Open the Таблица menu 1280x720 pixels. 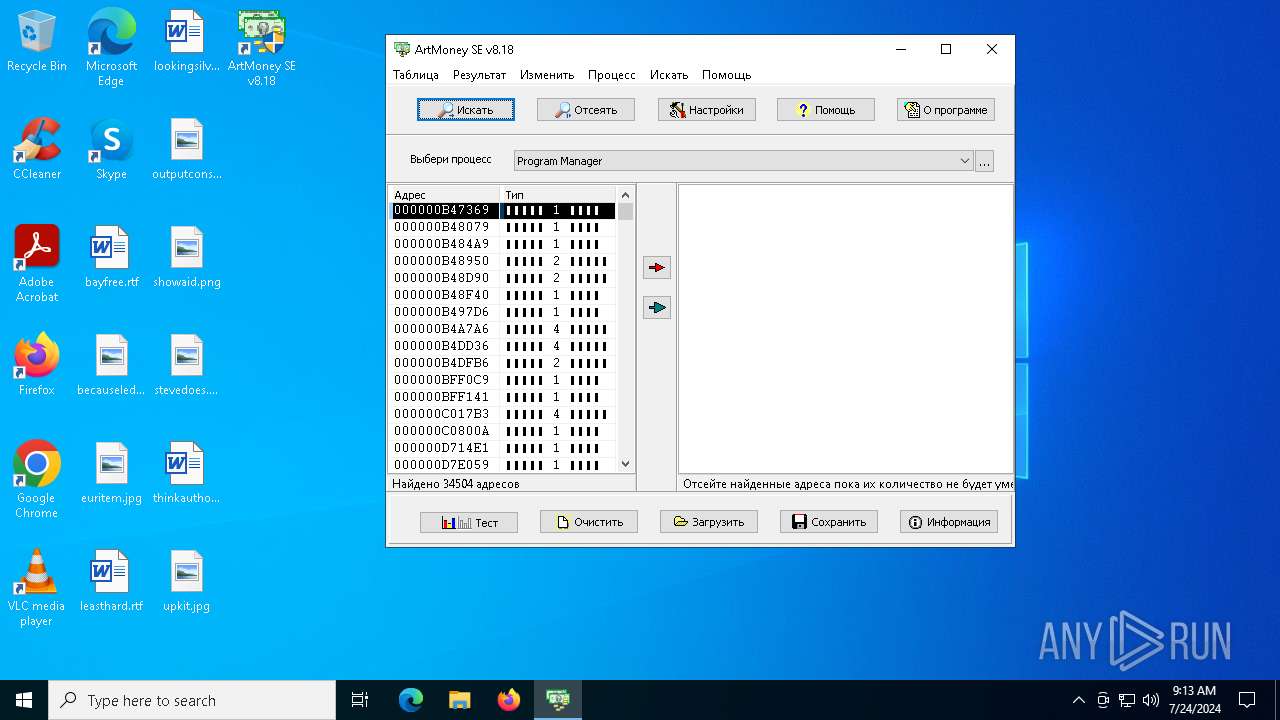pyautogui.click(x=416, y=75)
